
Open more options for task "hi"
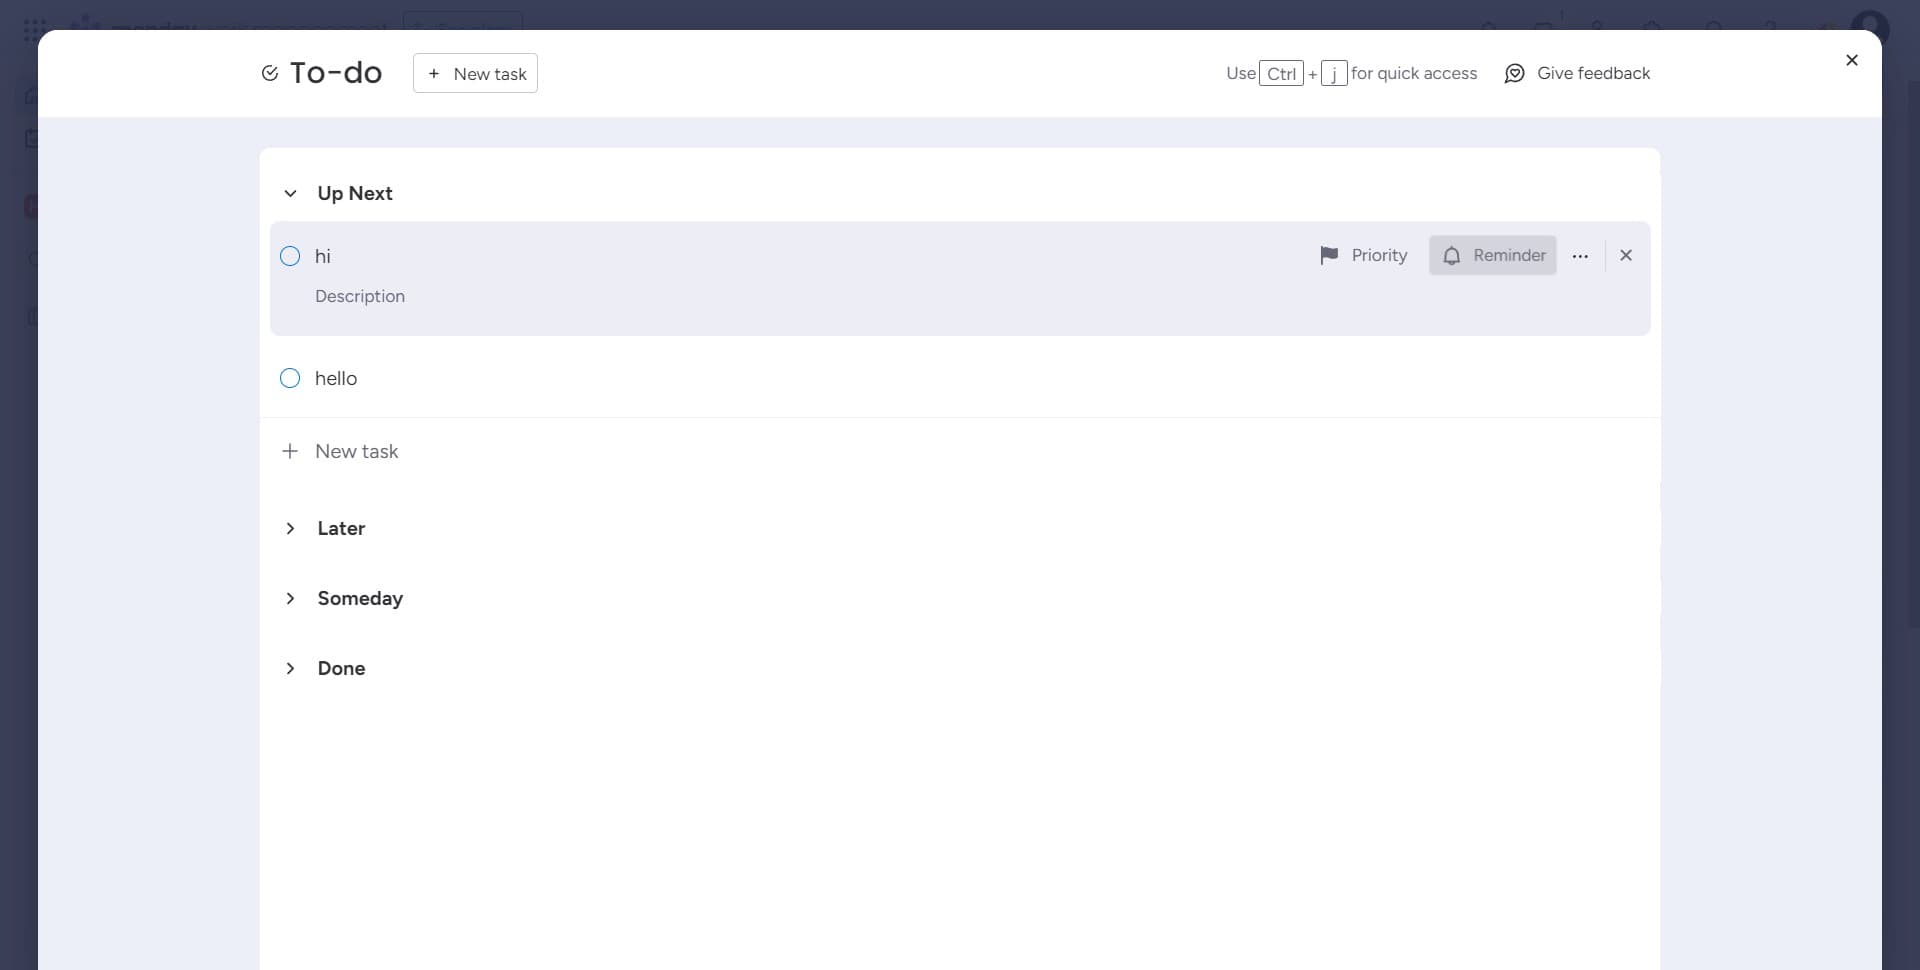click(1581, 255)
